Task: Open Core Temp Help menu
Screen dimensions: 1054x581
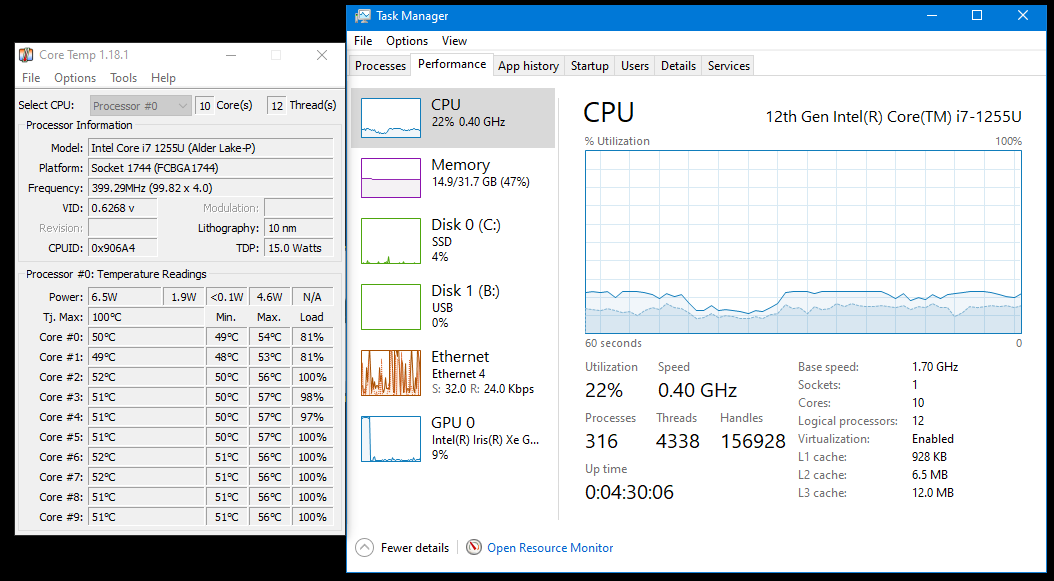Action: click(x=163, y=78)
